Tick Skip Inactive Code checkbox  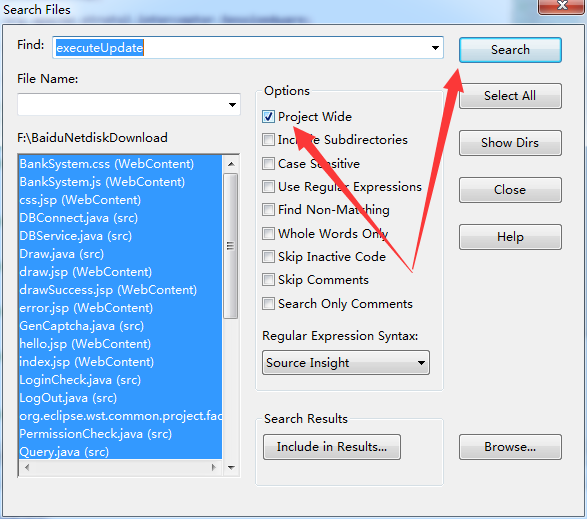(268, 257)
